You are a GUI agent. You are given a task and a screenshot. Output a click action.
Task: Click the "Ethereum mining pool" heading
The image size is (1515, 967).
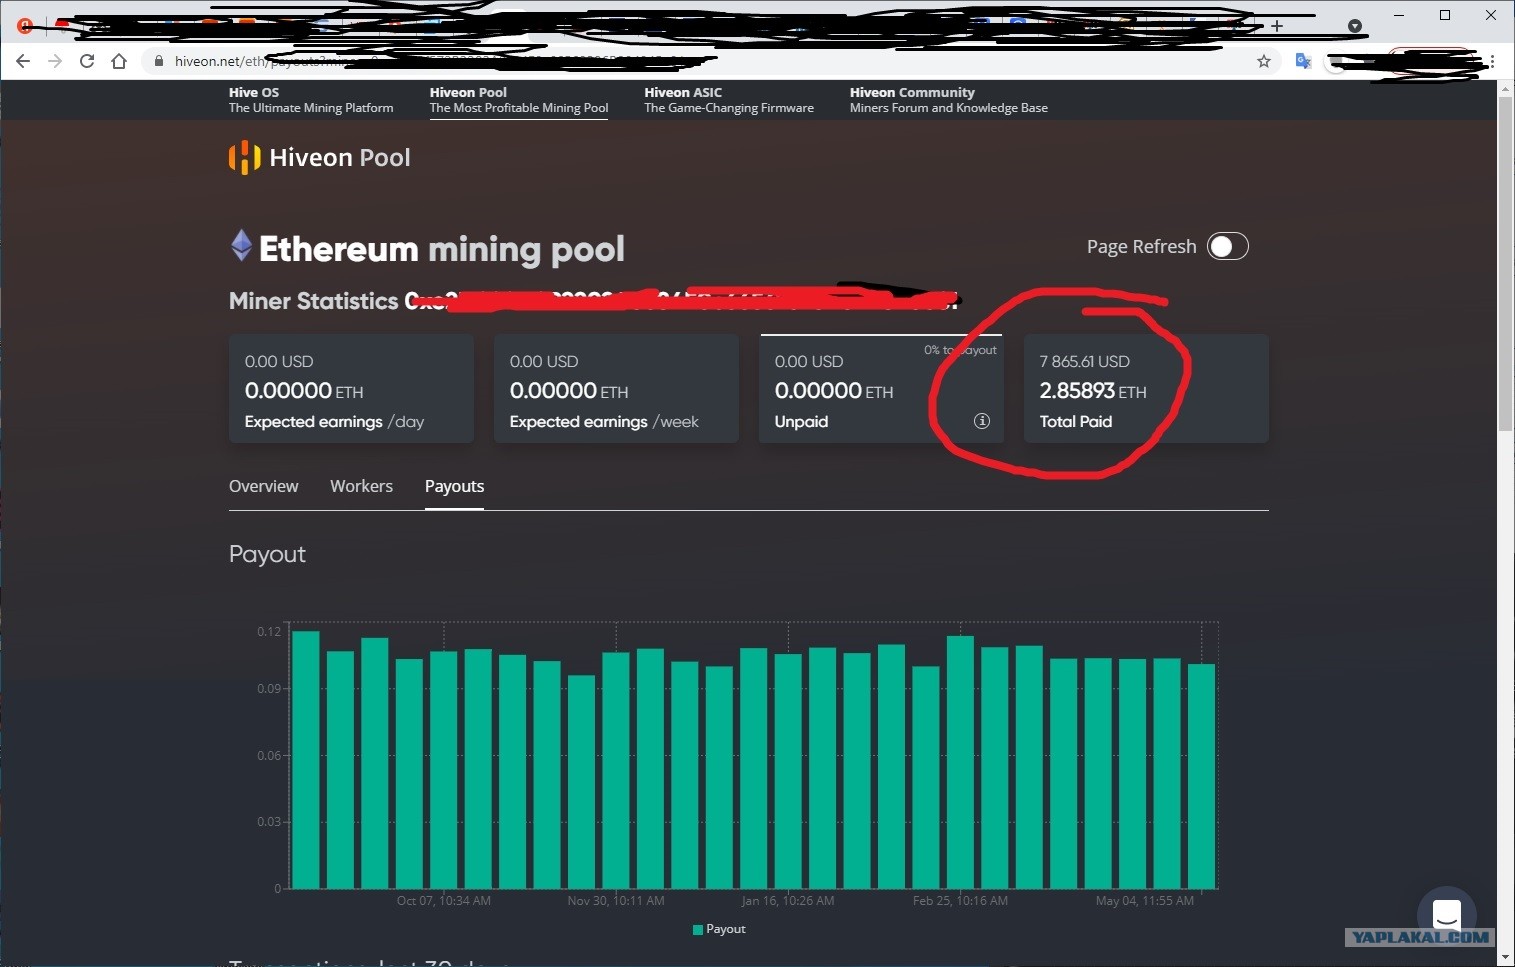442,249
